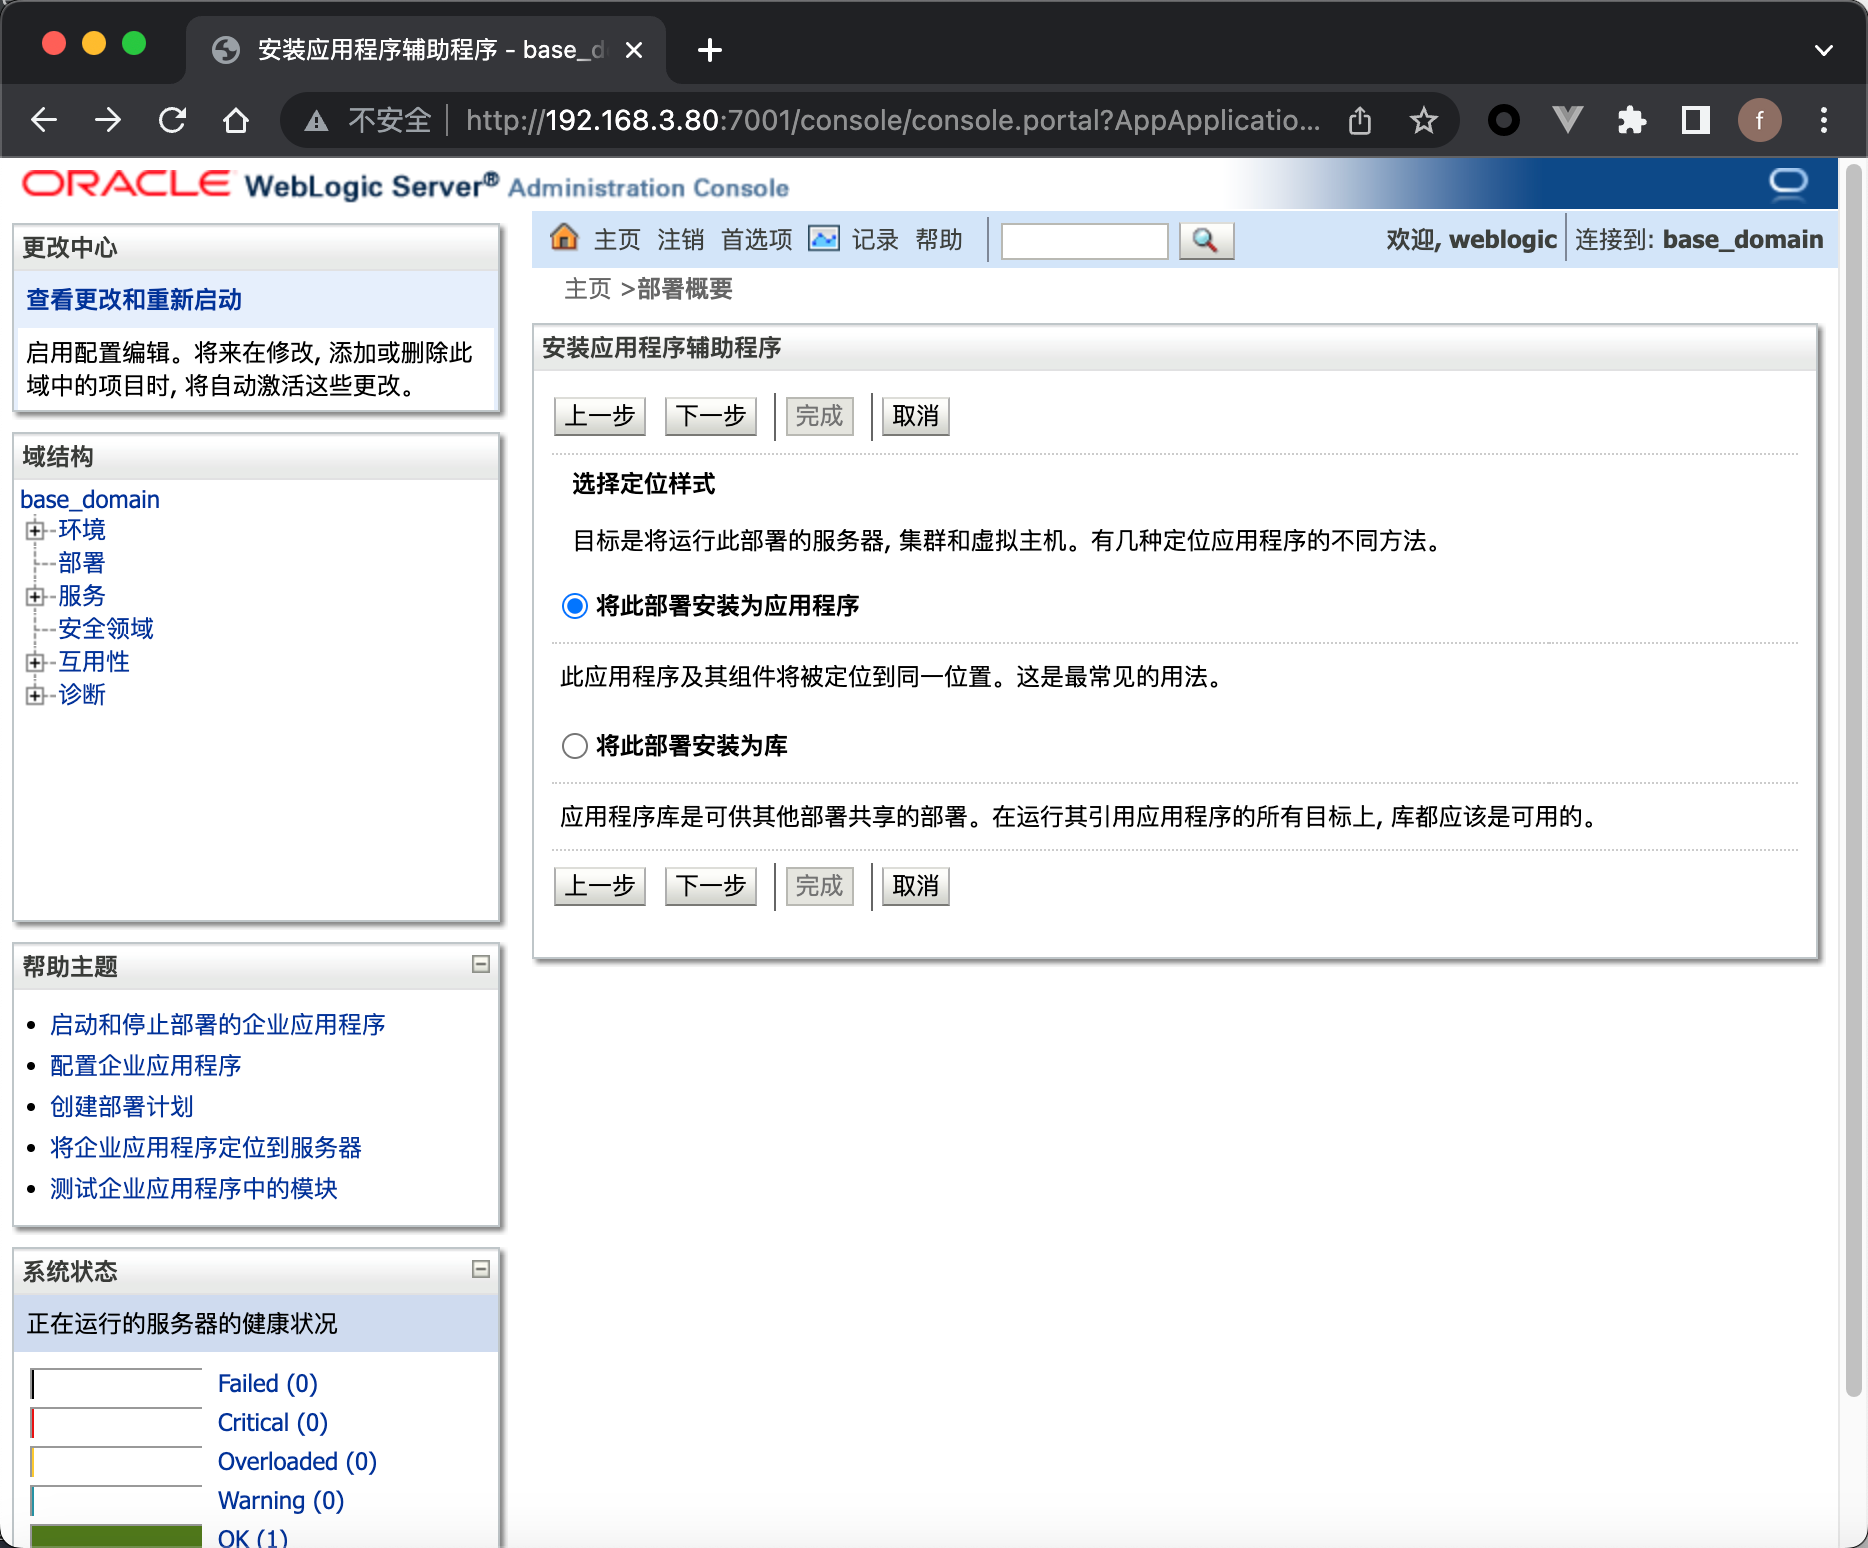The height and width of the screenshot is (1548, 1868).
Task: Open the 创建部署计划 help link
Action: click(x=121, y=1106)
